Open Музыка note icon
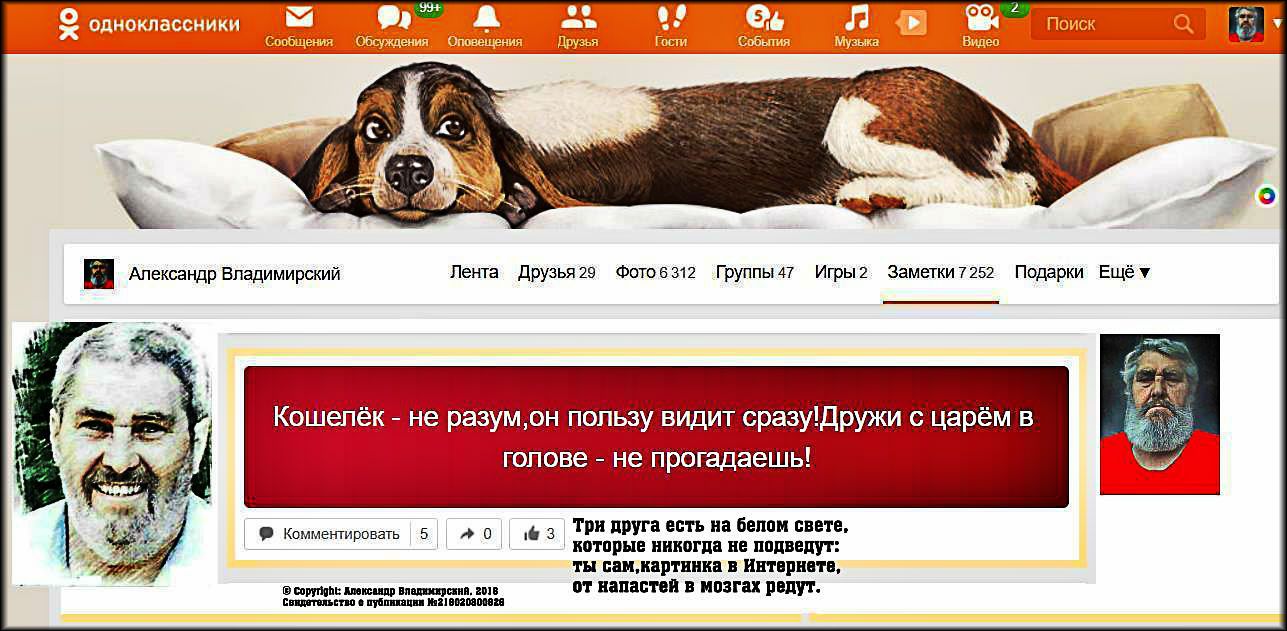Viewport: 1287px width, 631px height. (856, 18)
